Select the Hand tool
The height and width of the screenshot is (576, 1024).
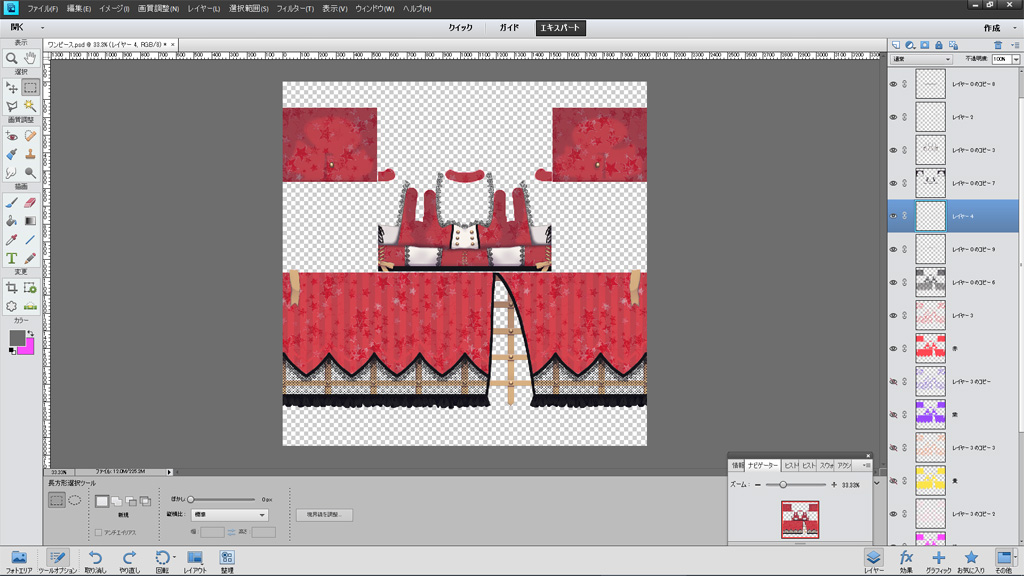(30, 58)
